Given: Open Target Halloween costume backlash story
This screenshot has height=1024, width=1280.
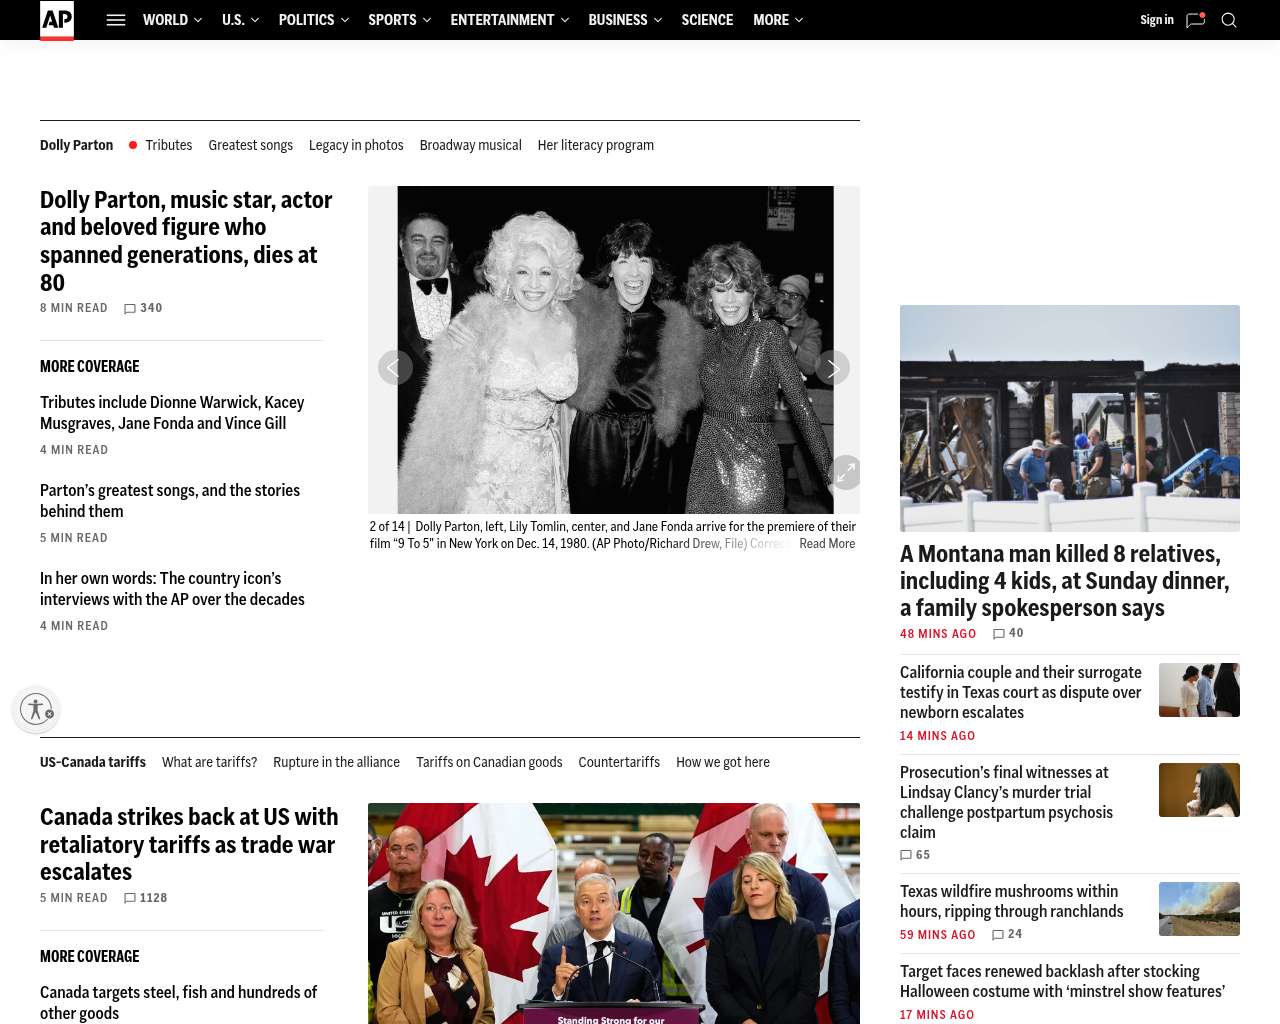Looking at the screenshot, I should pyautogui.click(x=1062, y=981).
